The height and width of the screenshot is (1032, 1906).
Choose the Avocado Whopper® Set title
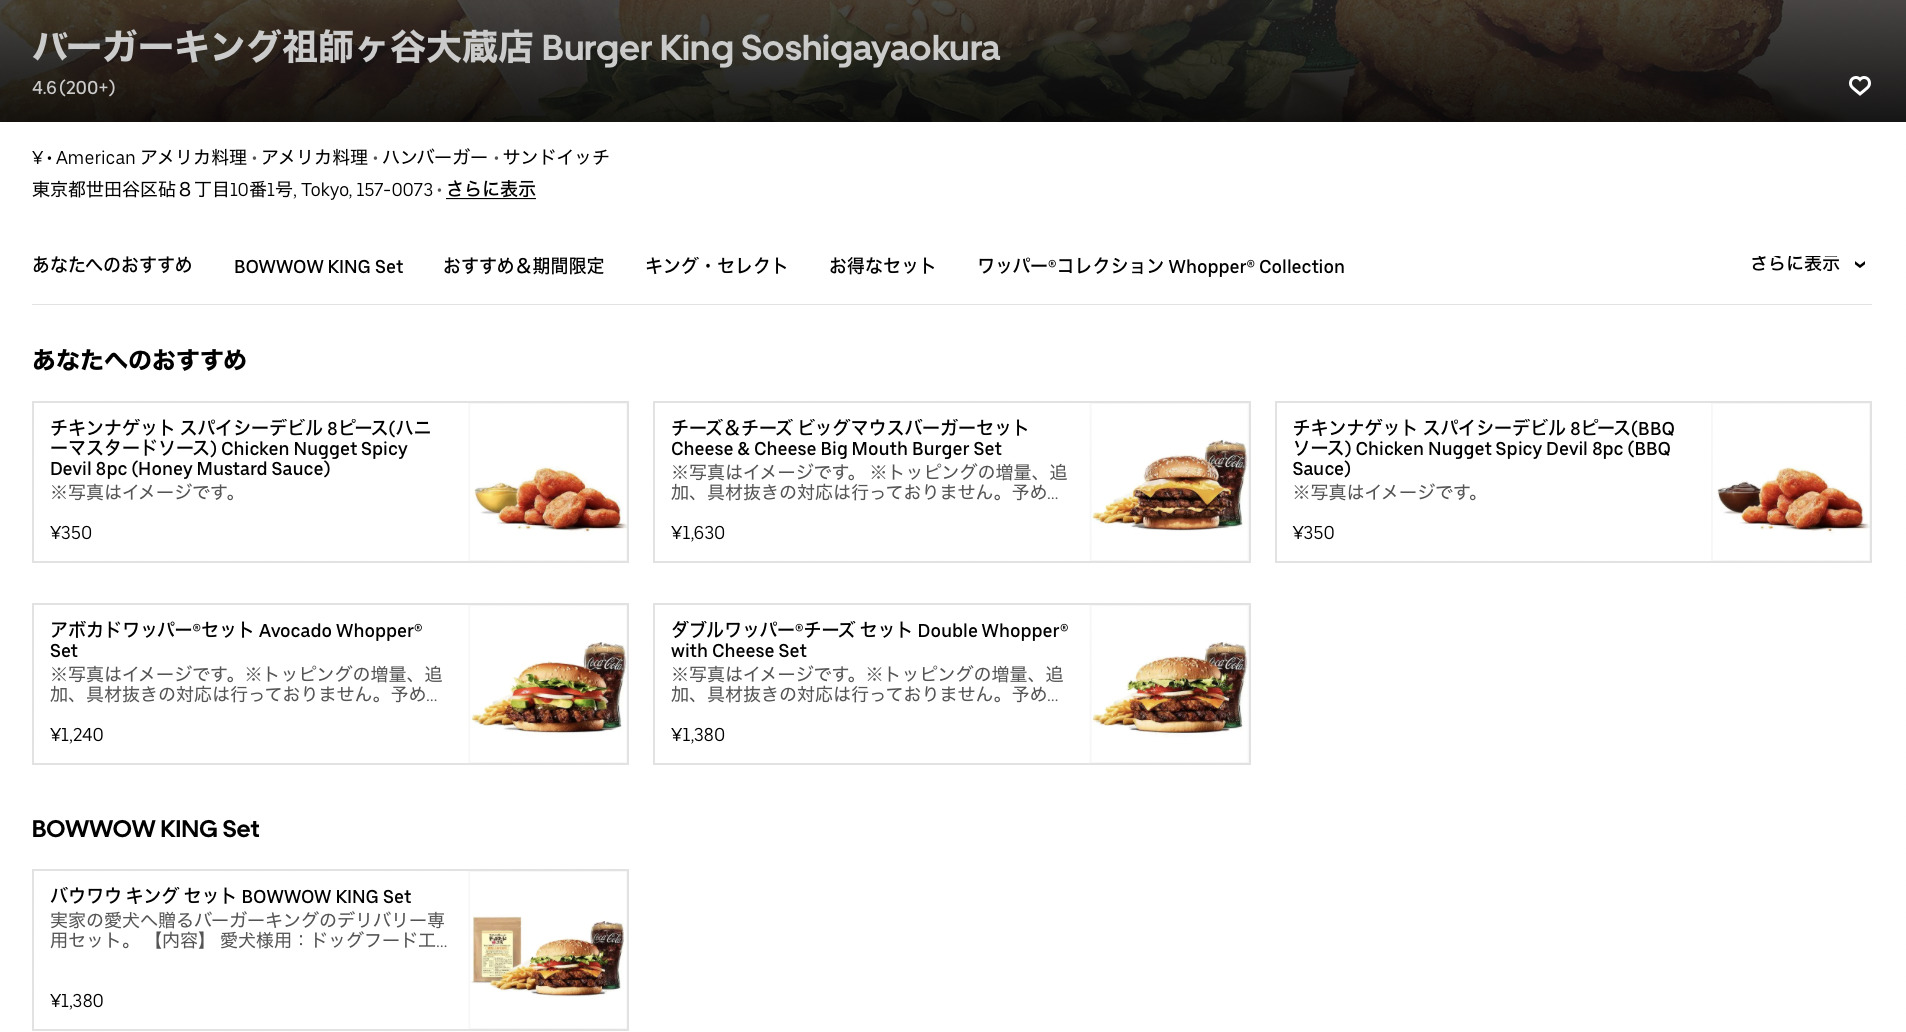pyautogui.click(x=236, y=640)
